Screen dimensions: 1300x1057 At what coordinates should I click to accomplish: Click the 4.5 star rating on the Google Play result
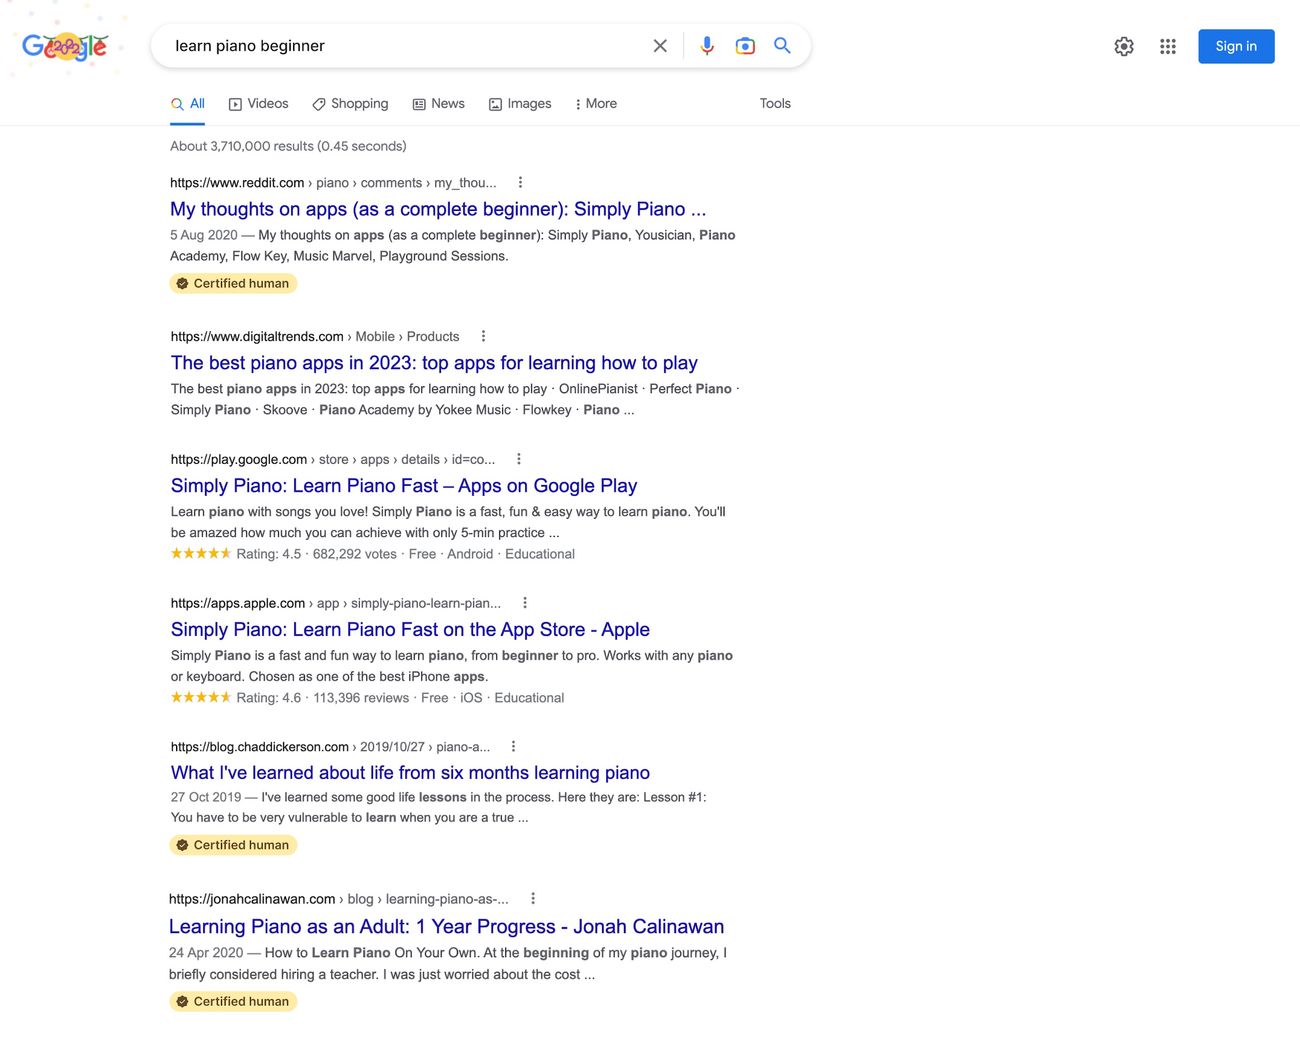coord(200,553)
